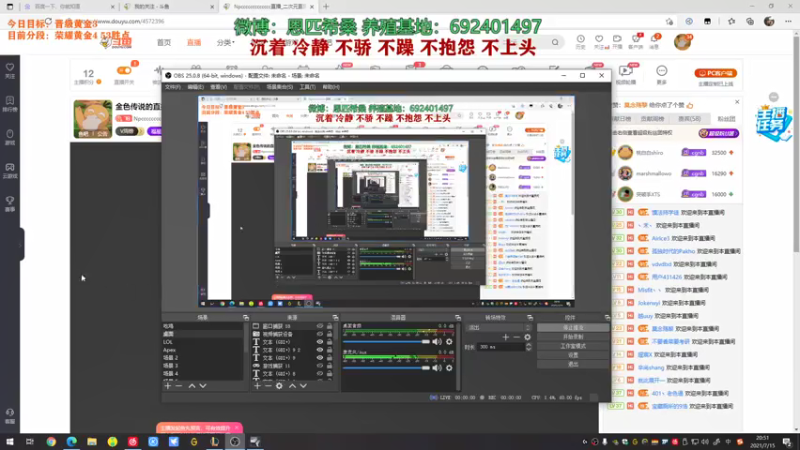Click Douyu home navigation link

click(164, 42)
